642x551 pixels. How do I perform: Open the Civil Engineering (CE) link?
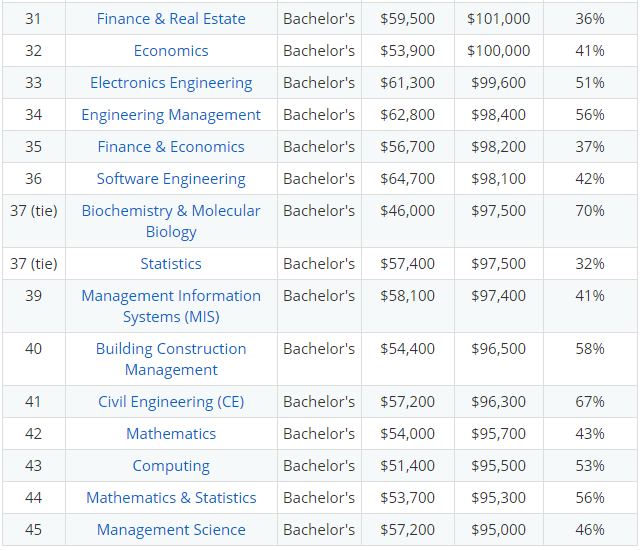click(x=171, y=402)
